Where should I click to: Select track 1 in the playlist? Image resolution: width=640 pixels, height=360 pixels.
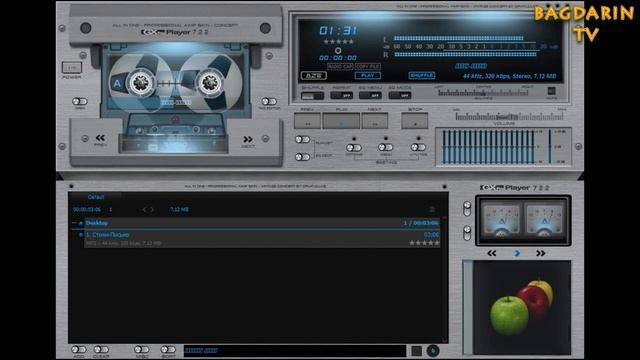(262, 239)
